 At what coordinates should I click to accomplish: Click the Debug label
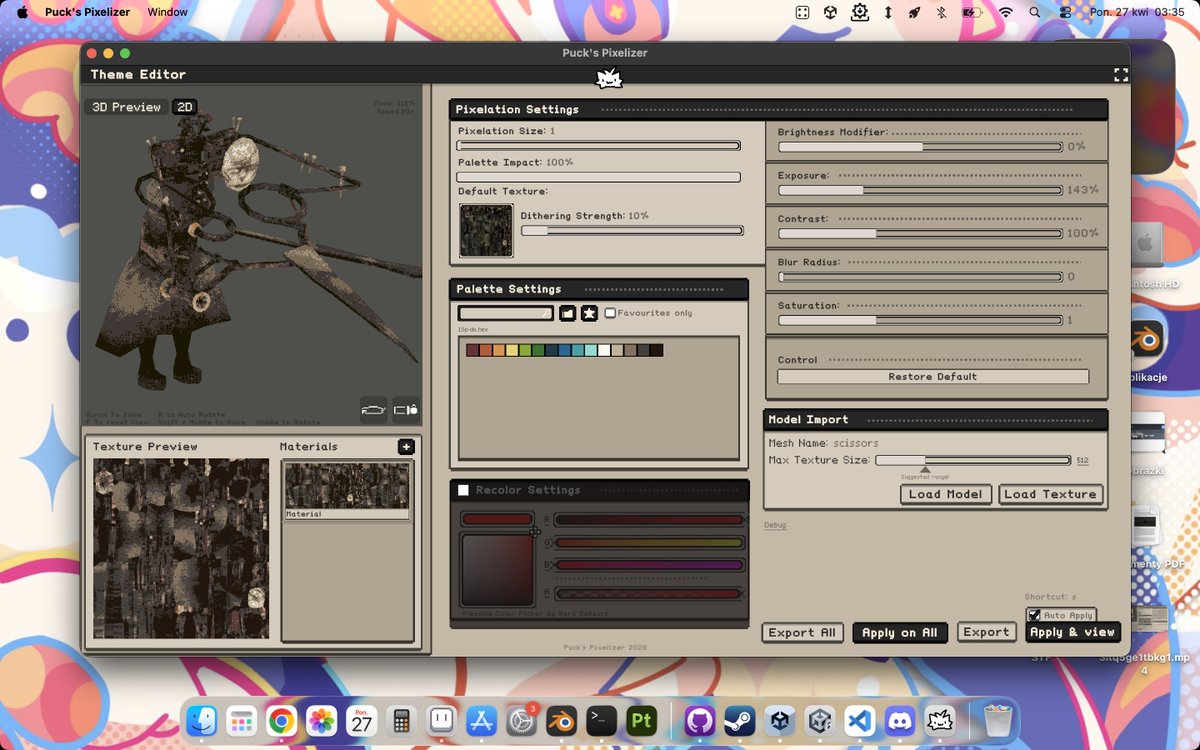tap(776, 525)
